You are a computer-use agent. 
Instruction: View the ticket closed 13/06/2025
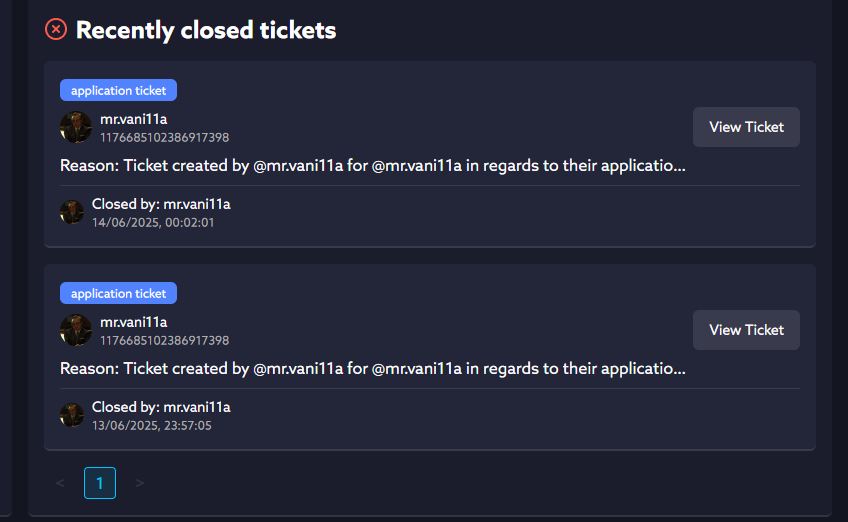pos(746,330)
